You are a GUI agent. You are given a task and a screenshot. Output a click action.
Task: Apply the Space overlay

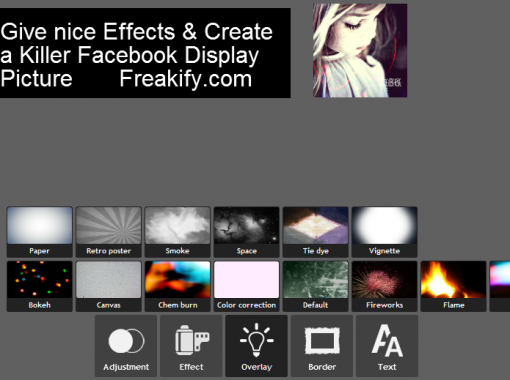(247, 232)
